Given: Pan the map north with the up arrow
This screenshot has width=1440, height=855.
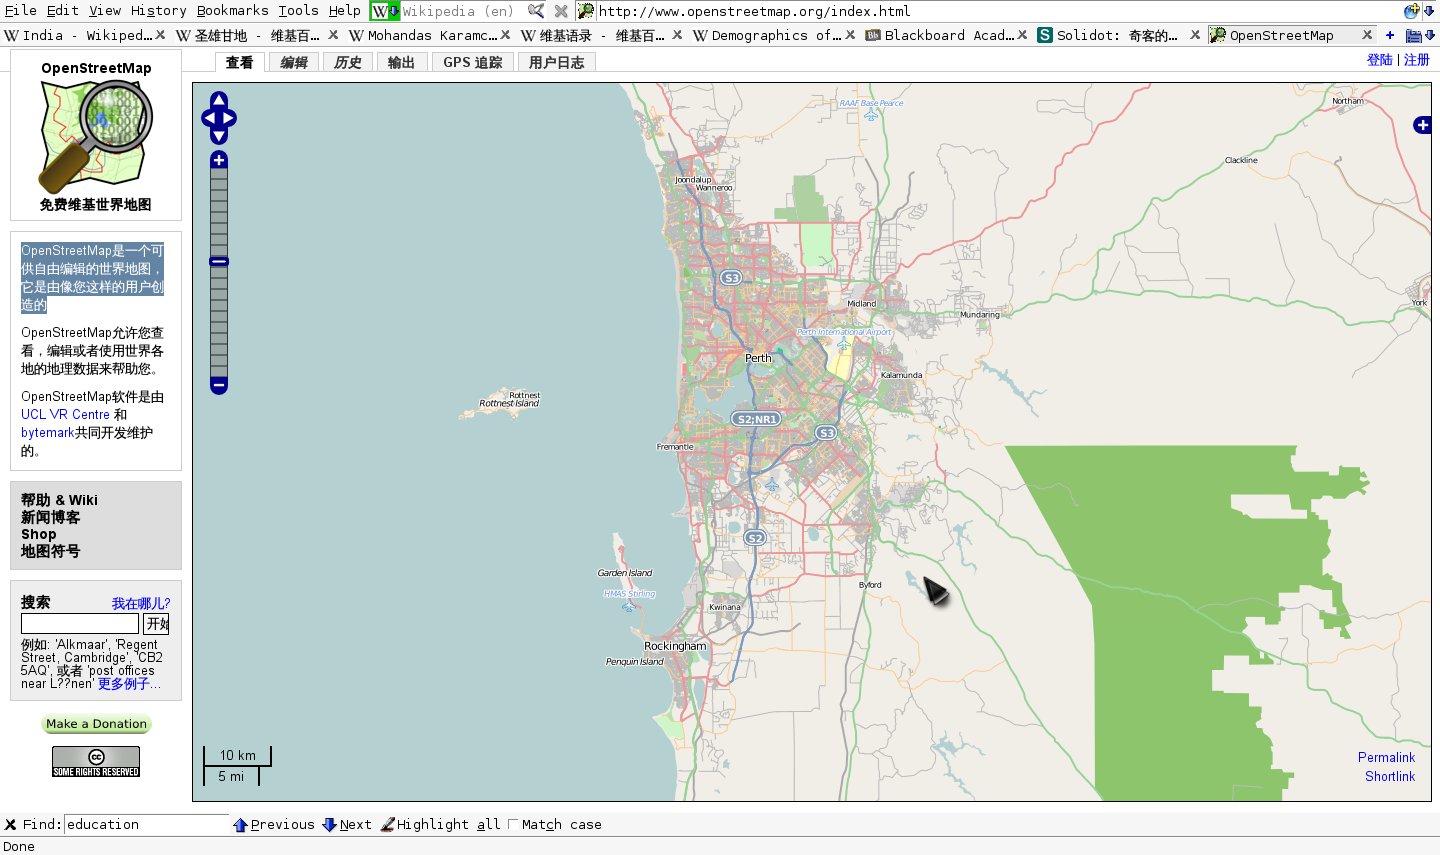Looking at the screenshot, I should pyautogui.click(x=219, y=99).
